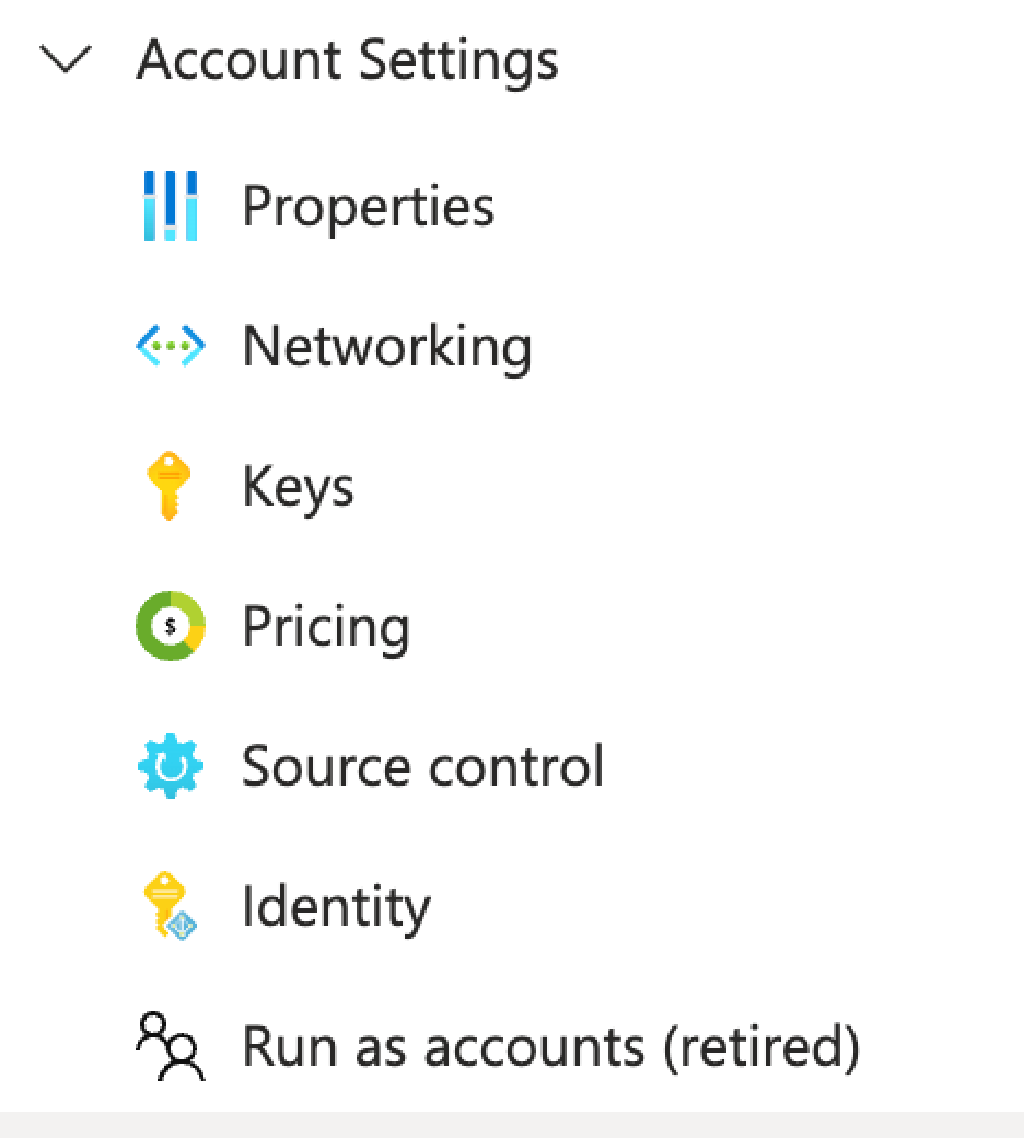The height and width of the screenshot is (1138, 1024).
Task: Open the Networking settings page
Action: tap(387, 345)
